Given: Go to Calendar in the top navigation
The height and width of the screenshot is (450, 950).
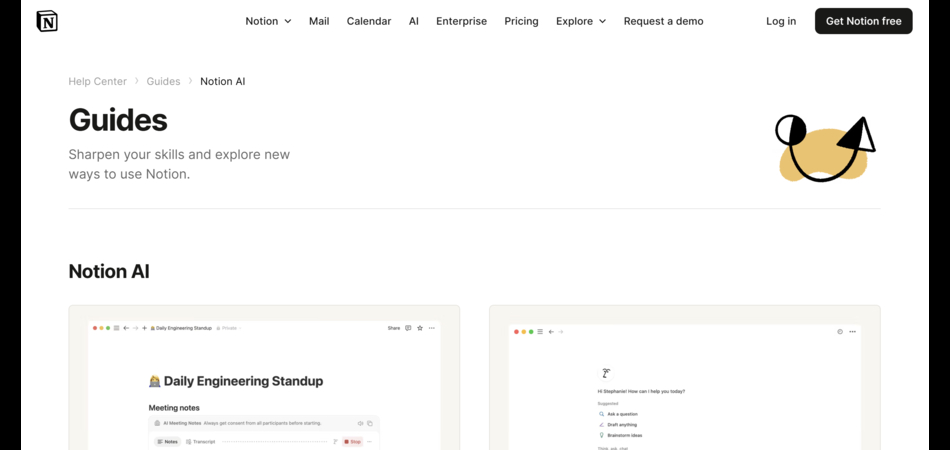Looking at the screenshot, I should (369, 21).
